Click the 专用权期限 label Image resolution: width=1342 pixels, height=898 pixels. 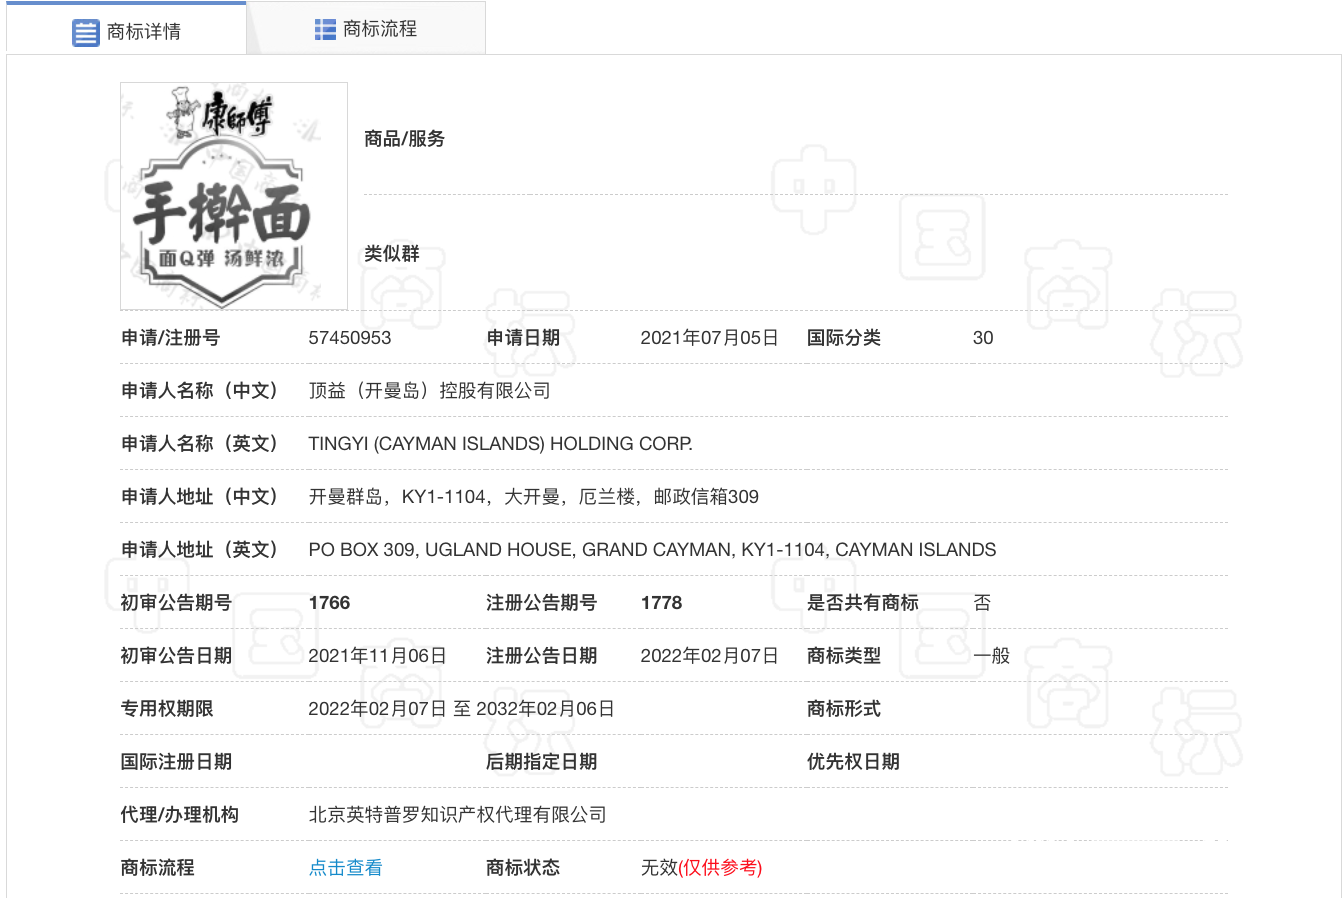[167, 709]
